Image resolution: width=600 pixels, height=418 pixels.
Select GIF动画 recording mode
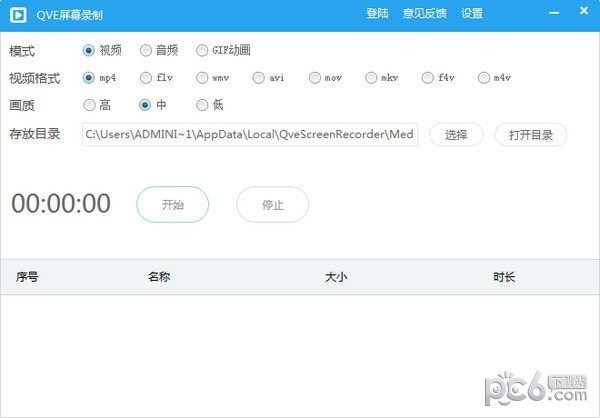(x=203, y=50)
